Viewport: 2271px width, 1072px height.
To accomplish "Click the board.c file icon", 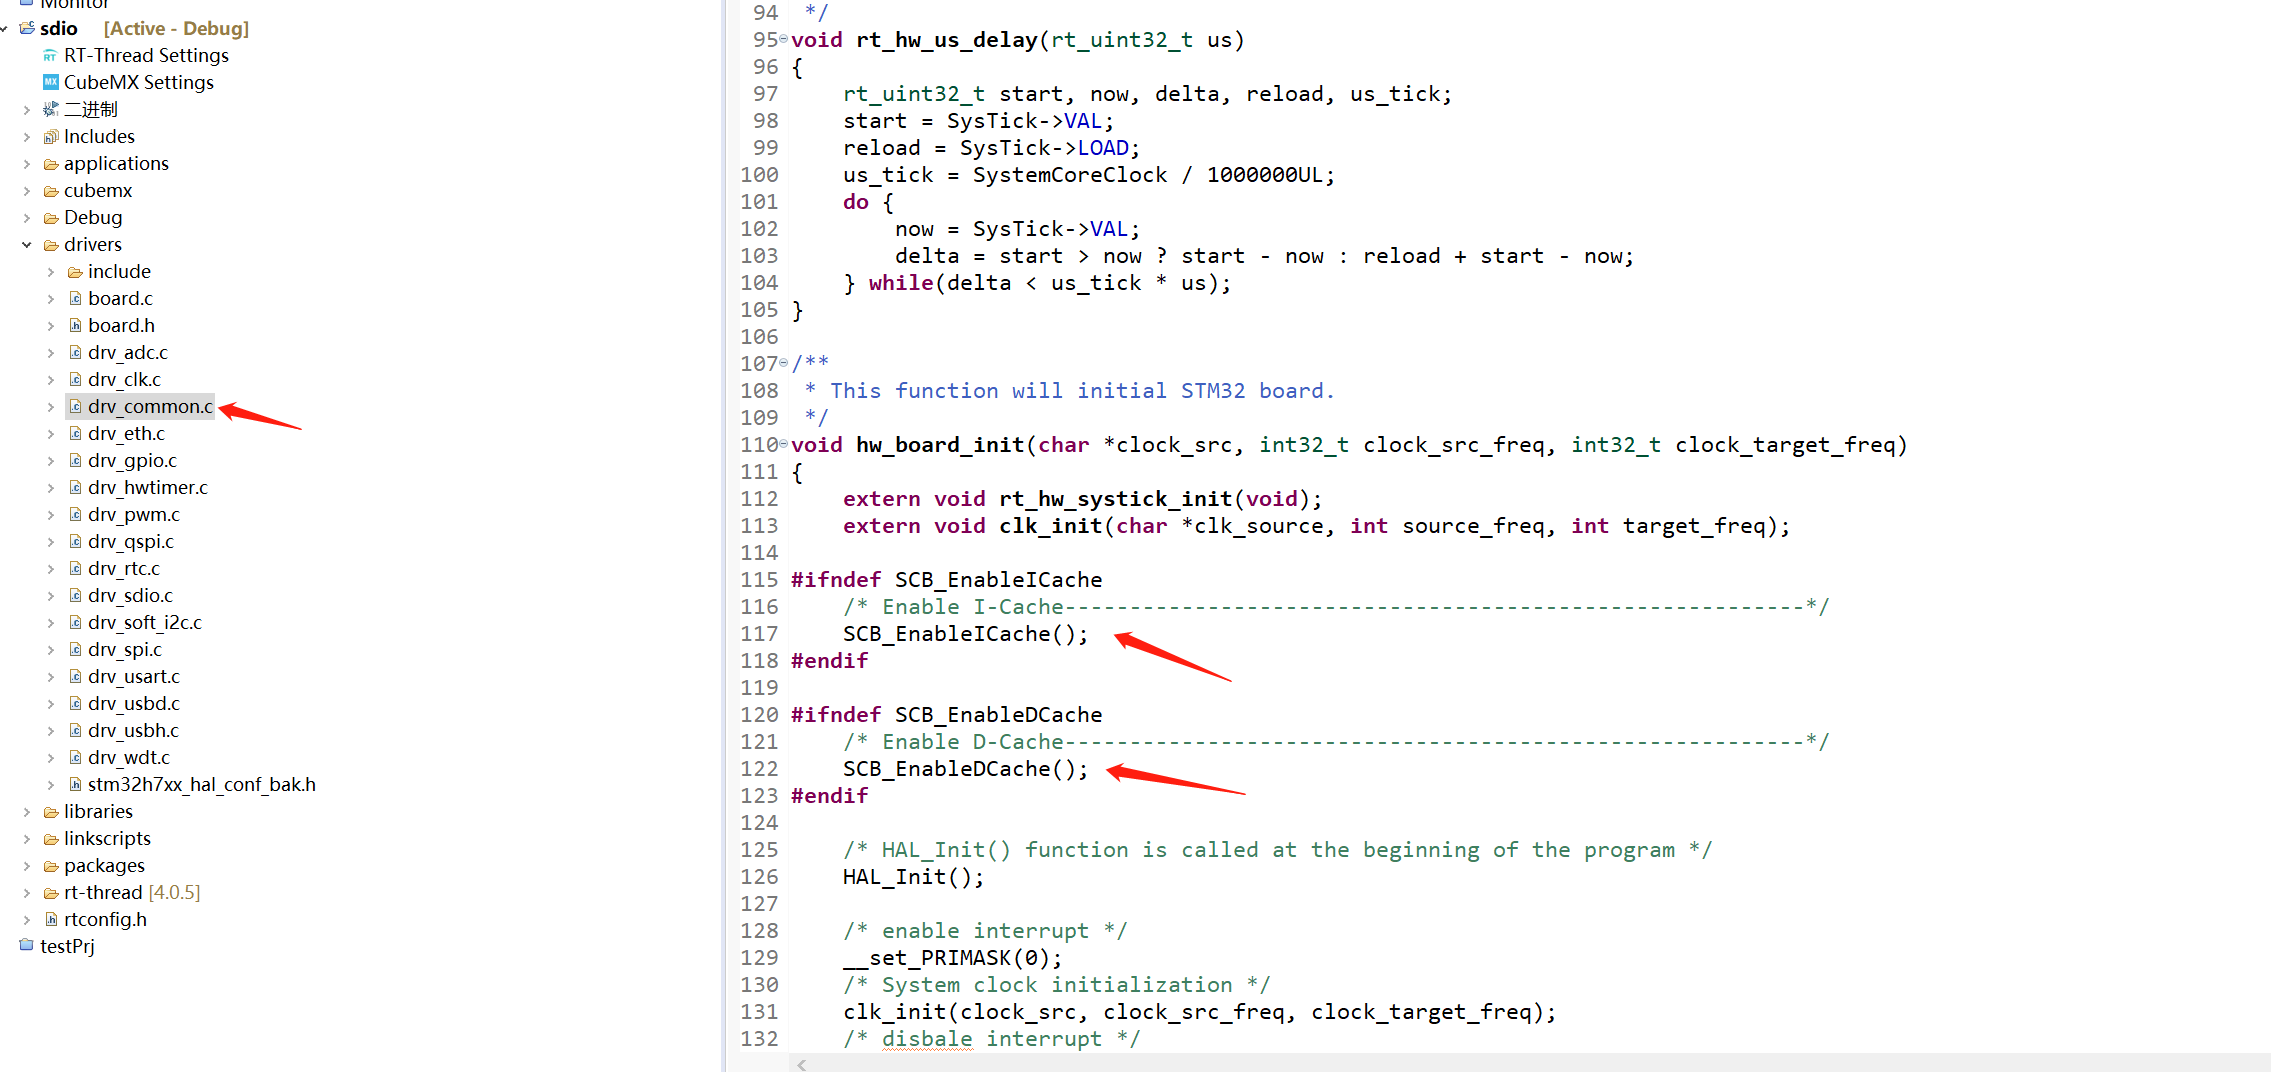I will [75, 298].
